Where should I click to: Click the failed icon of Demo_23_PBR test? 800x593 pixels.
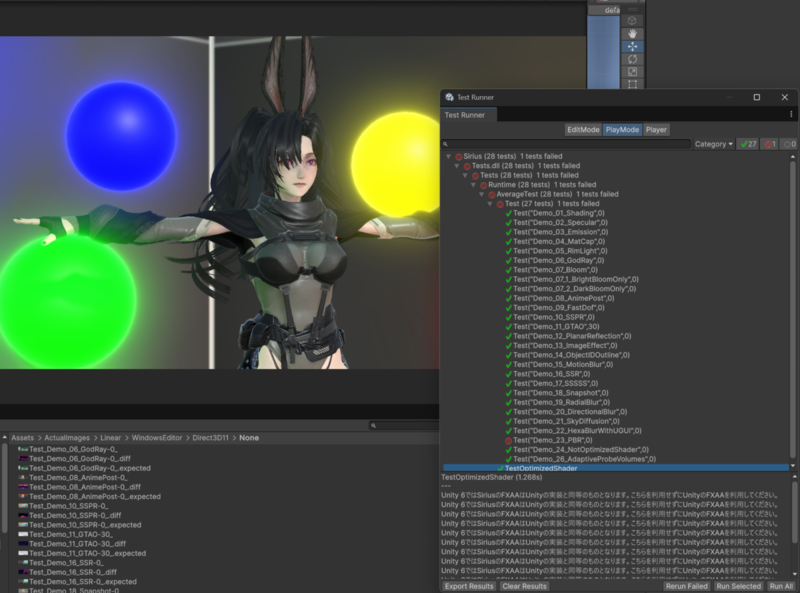pos(509,440)
